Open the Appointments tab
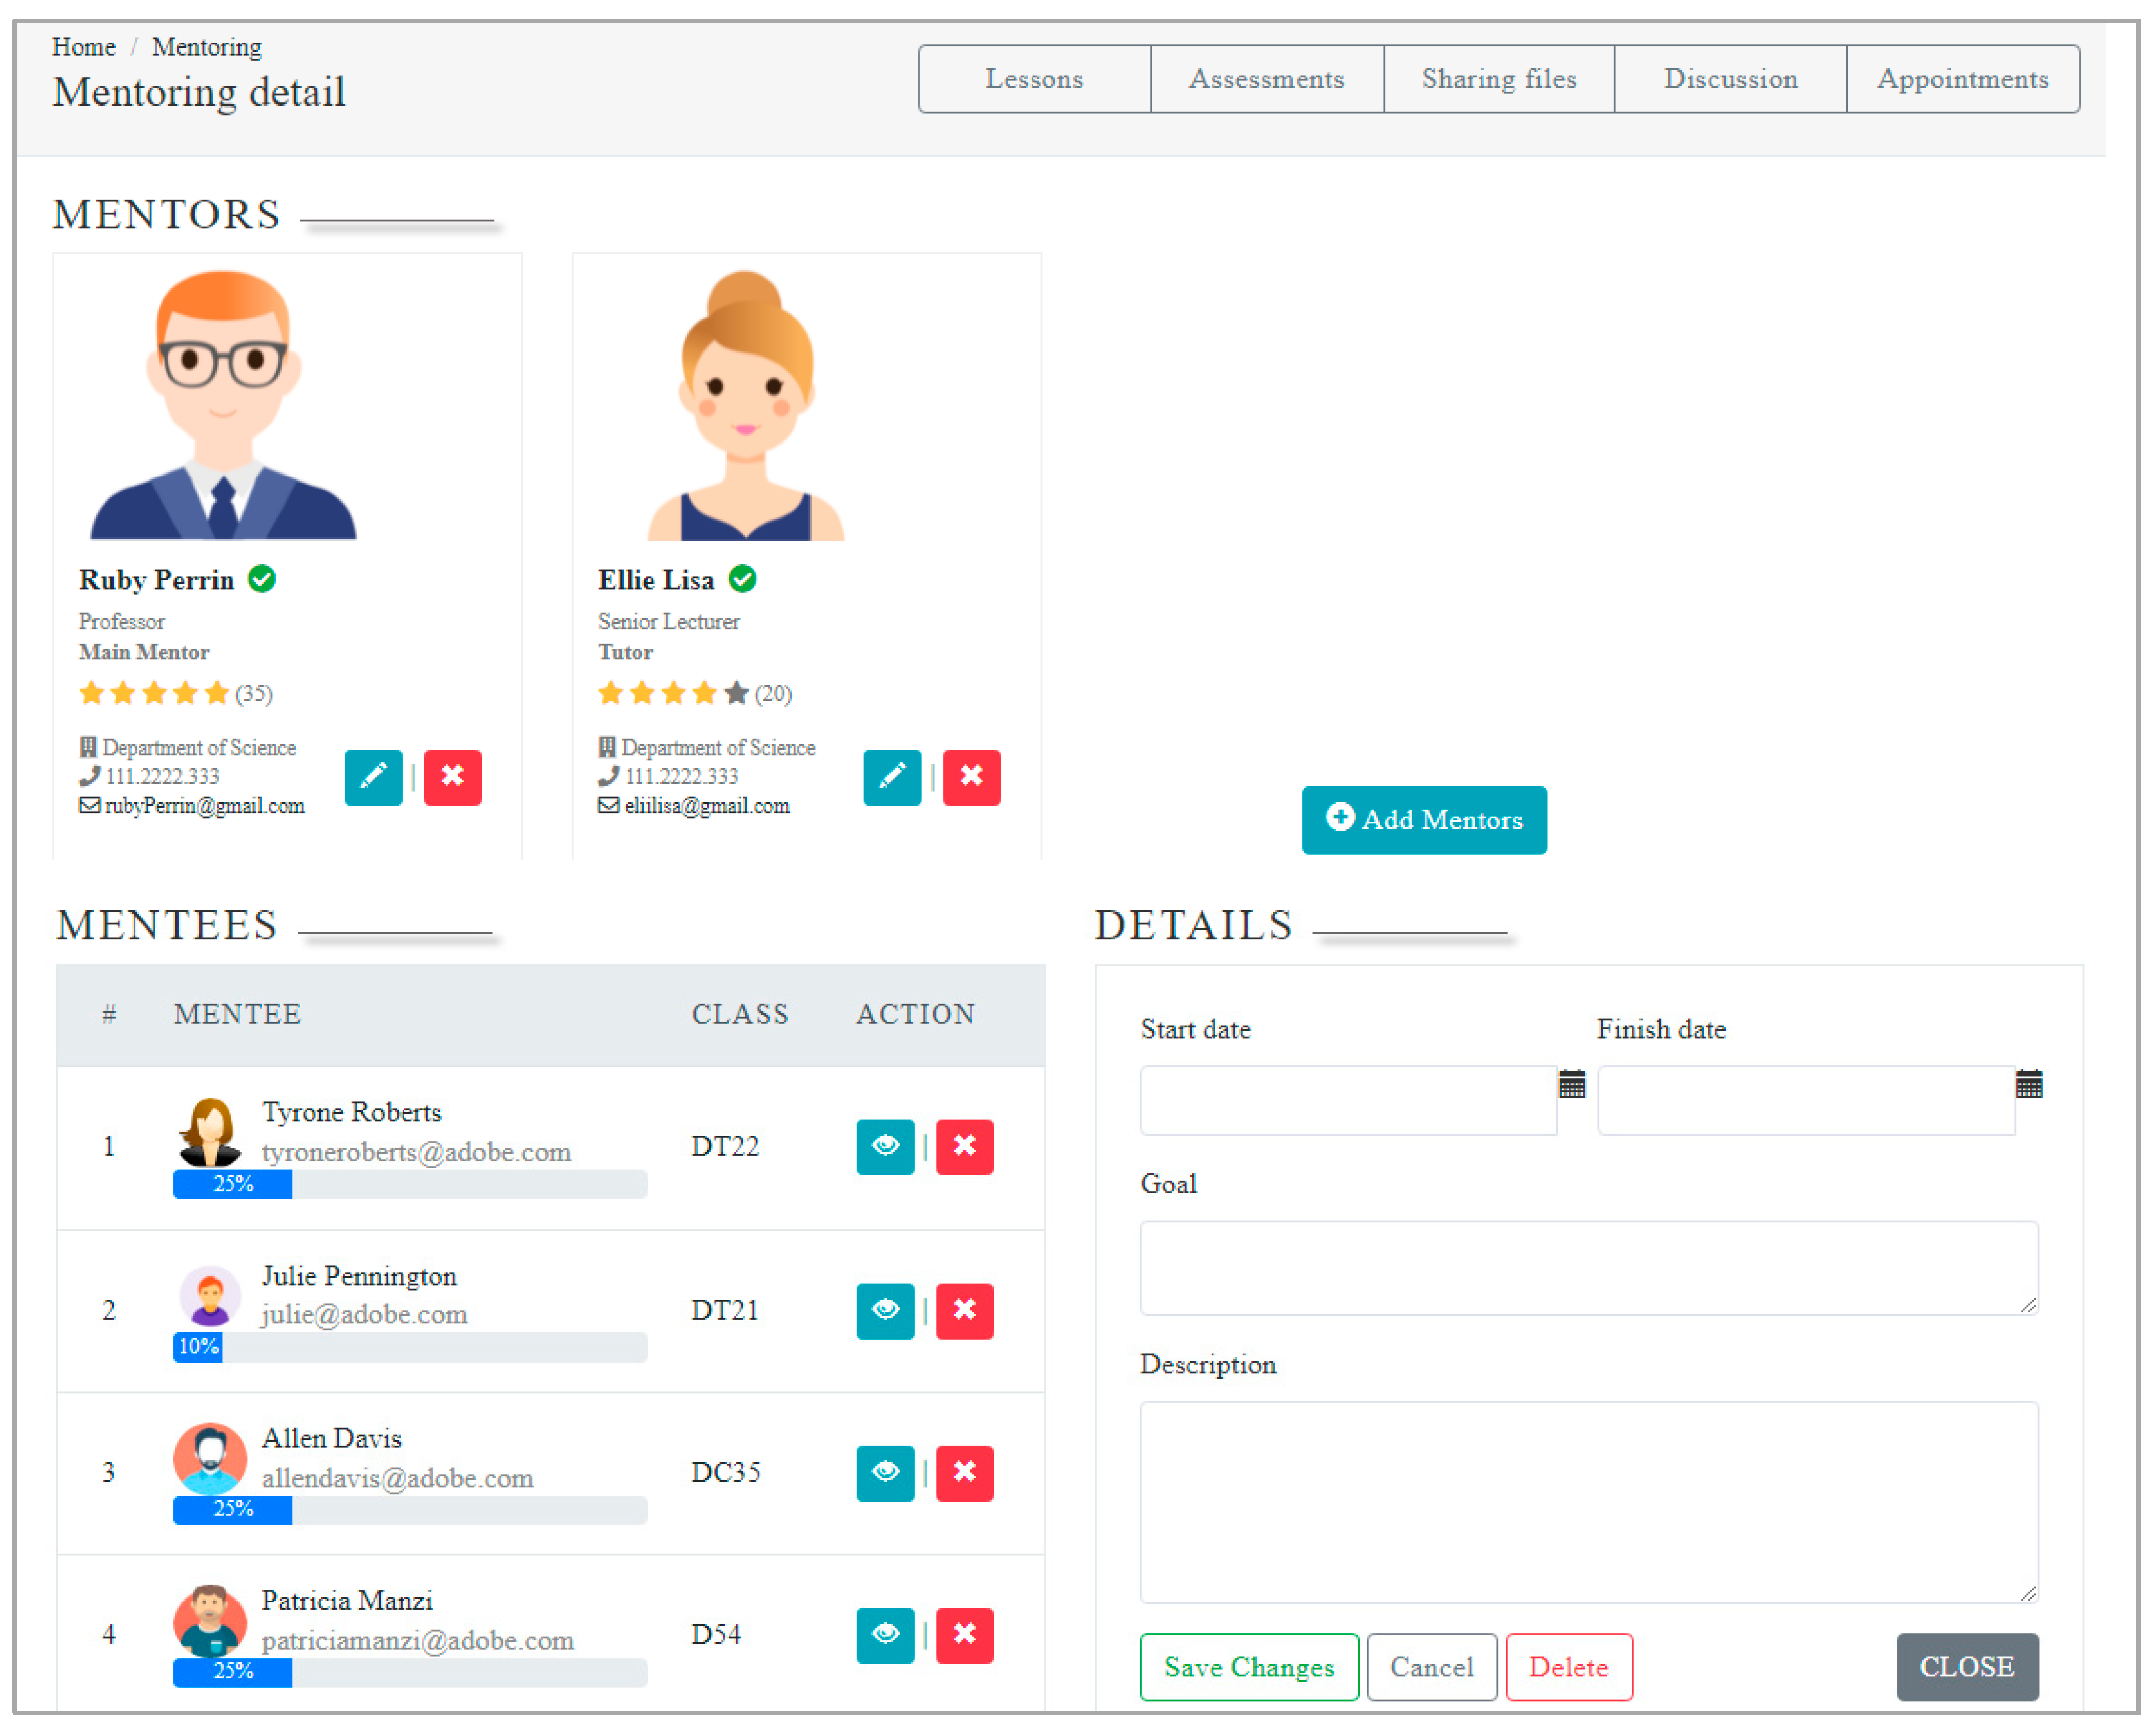The width and height of the screenshot is (2156, 1732). click(1962, 79)
